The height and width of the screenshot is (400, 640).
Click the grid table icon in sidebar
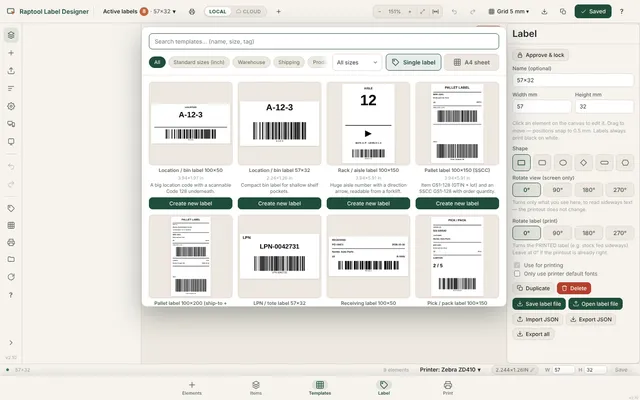pyautogui.click(x=11, y=225)
